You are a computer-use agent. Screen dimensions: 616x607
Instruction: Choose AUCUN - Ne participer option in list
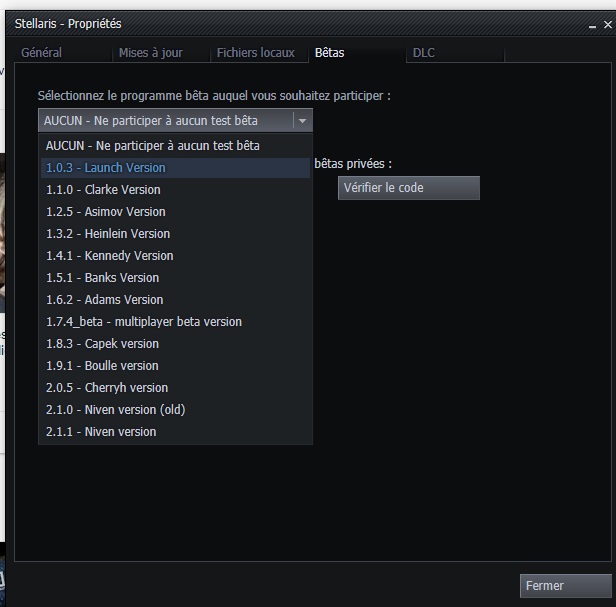(x=175, y=146)
